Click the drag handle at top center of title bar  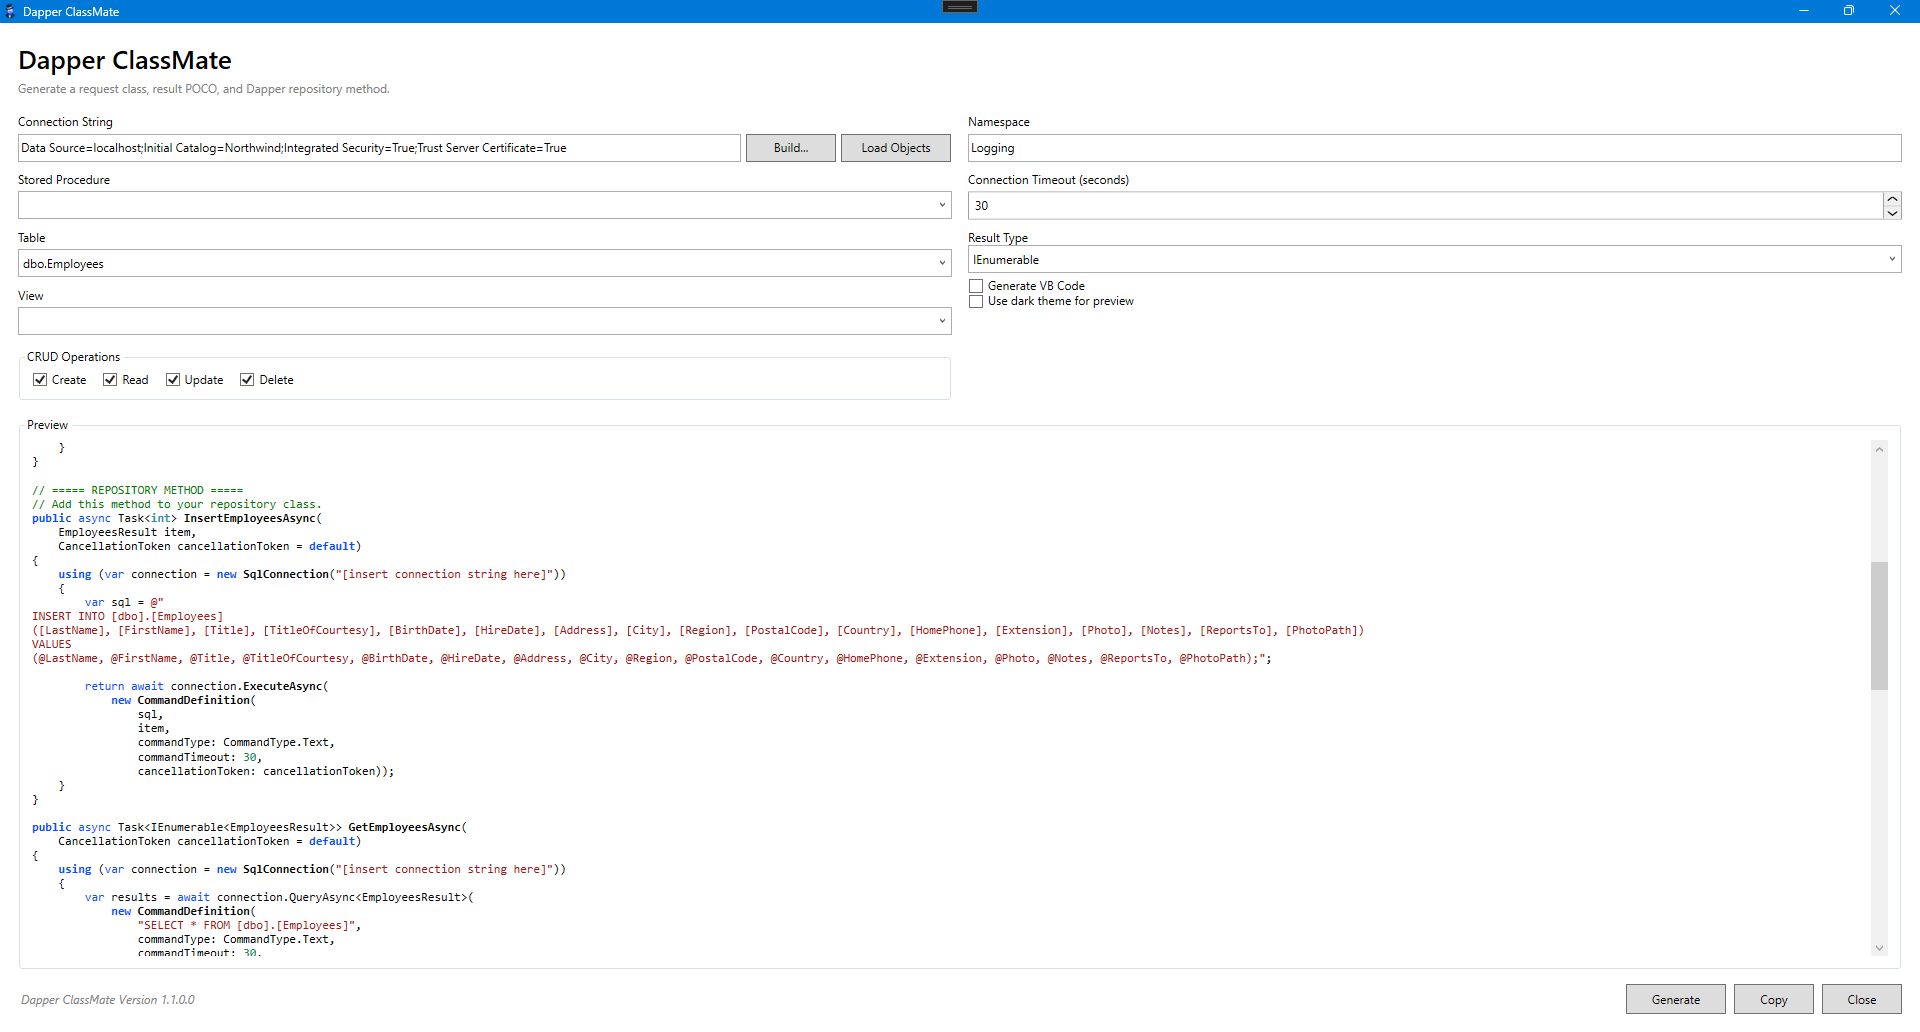point(960,7)
